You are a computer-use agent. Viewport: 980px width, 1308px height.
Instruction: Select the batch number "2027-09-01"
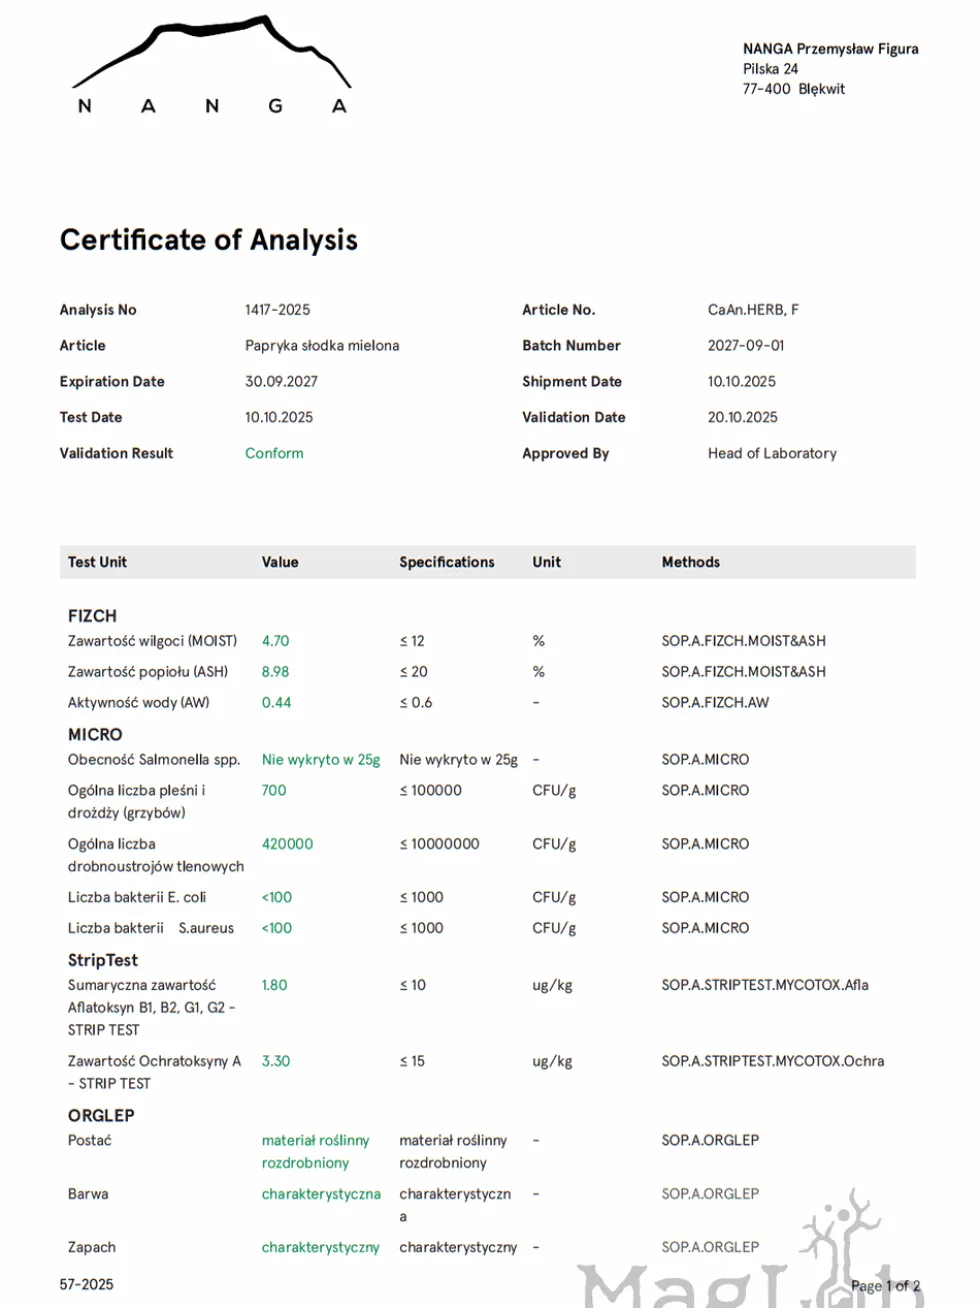(x=746, y=346)
